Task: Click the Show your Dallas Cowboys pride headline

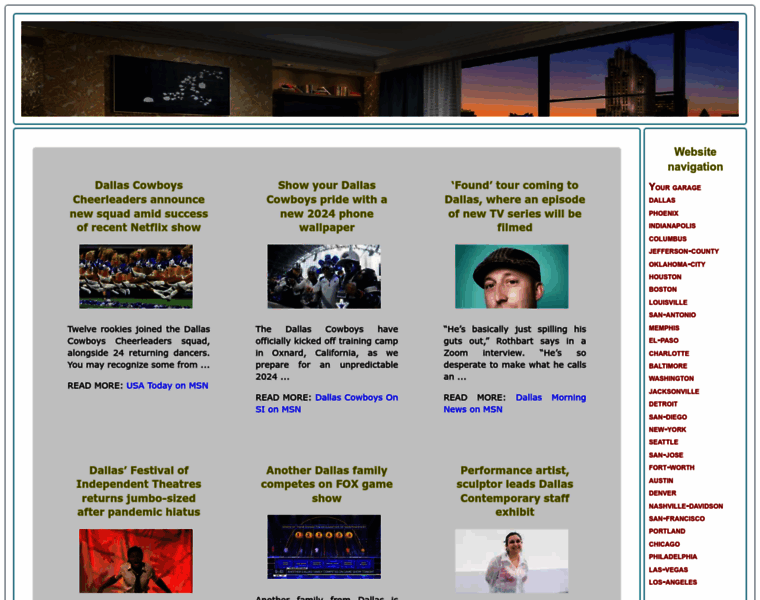Action: pyautogui.click(x=327, y=206)
